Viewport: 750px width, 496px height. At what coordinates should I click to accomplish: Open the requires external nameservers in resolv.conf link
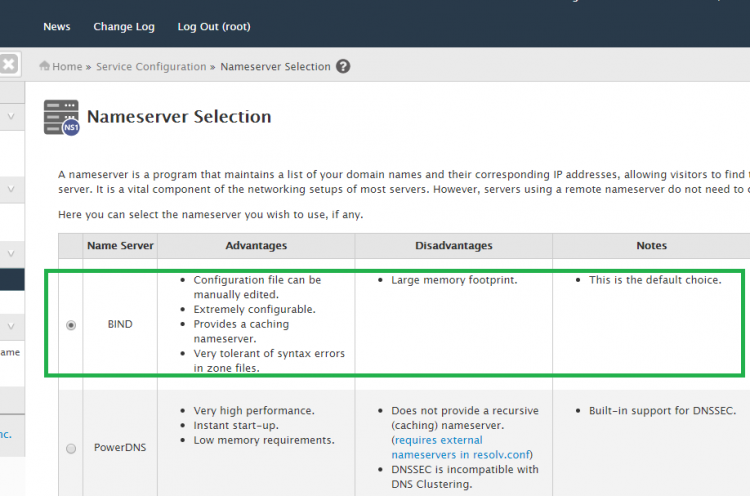461,447
